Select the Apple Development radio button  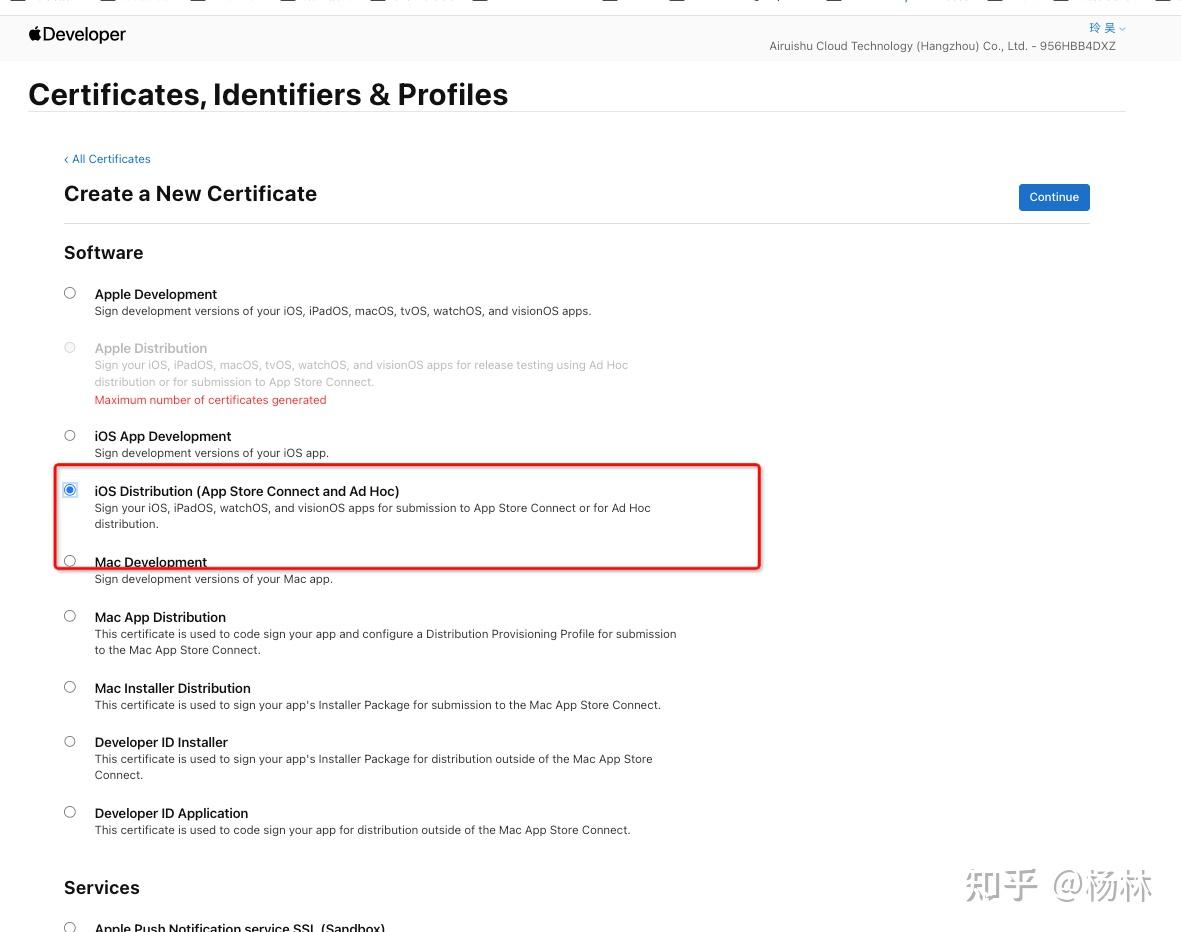coord(69,292)
